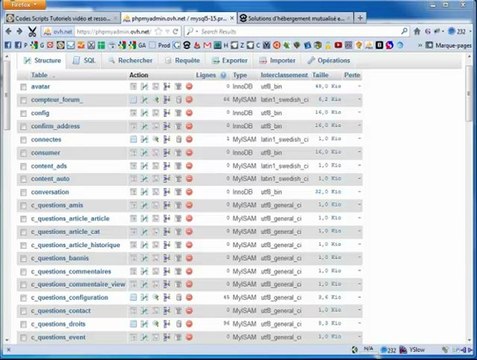Click the red drop icon for avatar table
Image resolution: width=477 pixels, height=360 pixels.
point(189,87)
